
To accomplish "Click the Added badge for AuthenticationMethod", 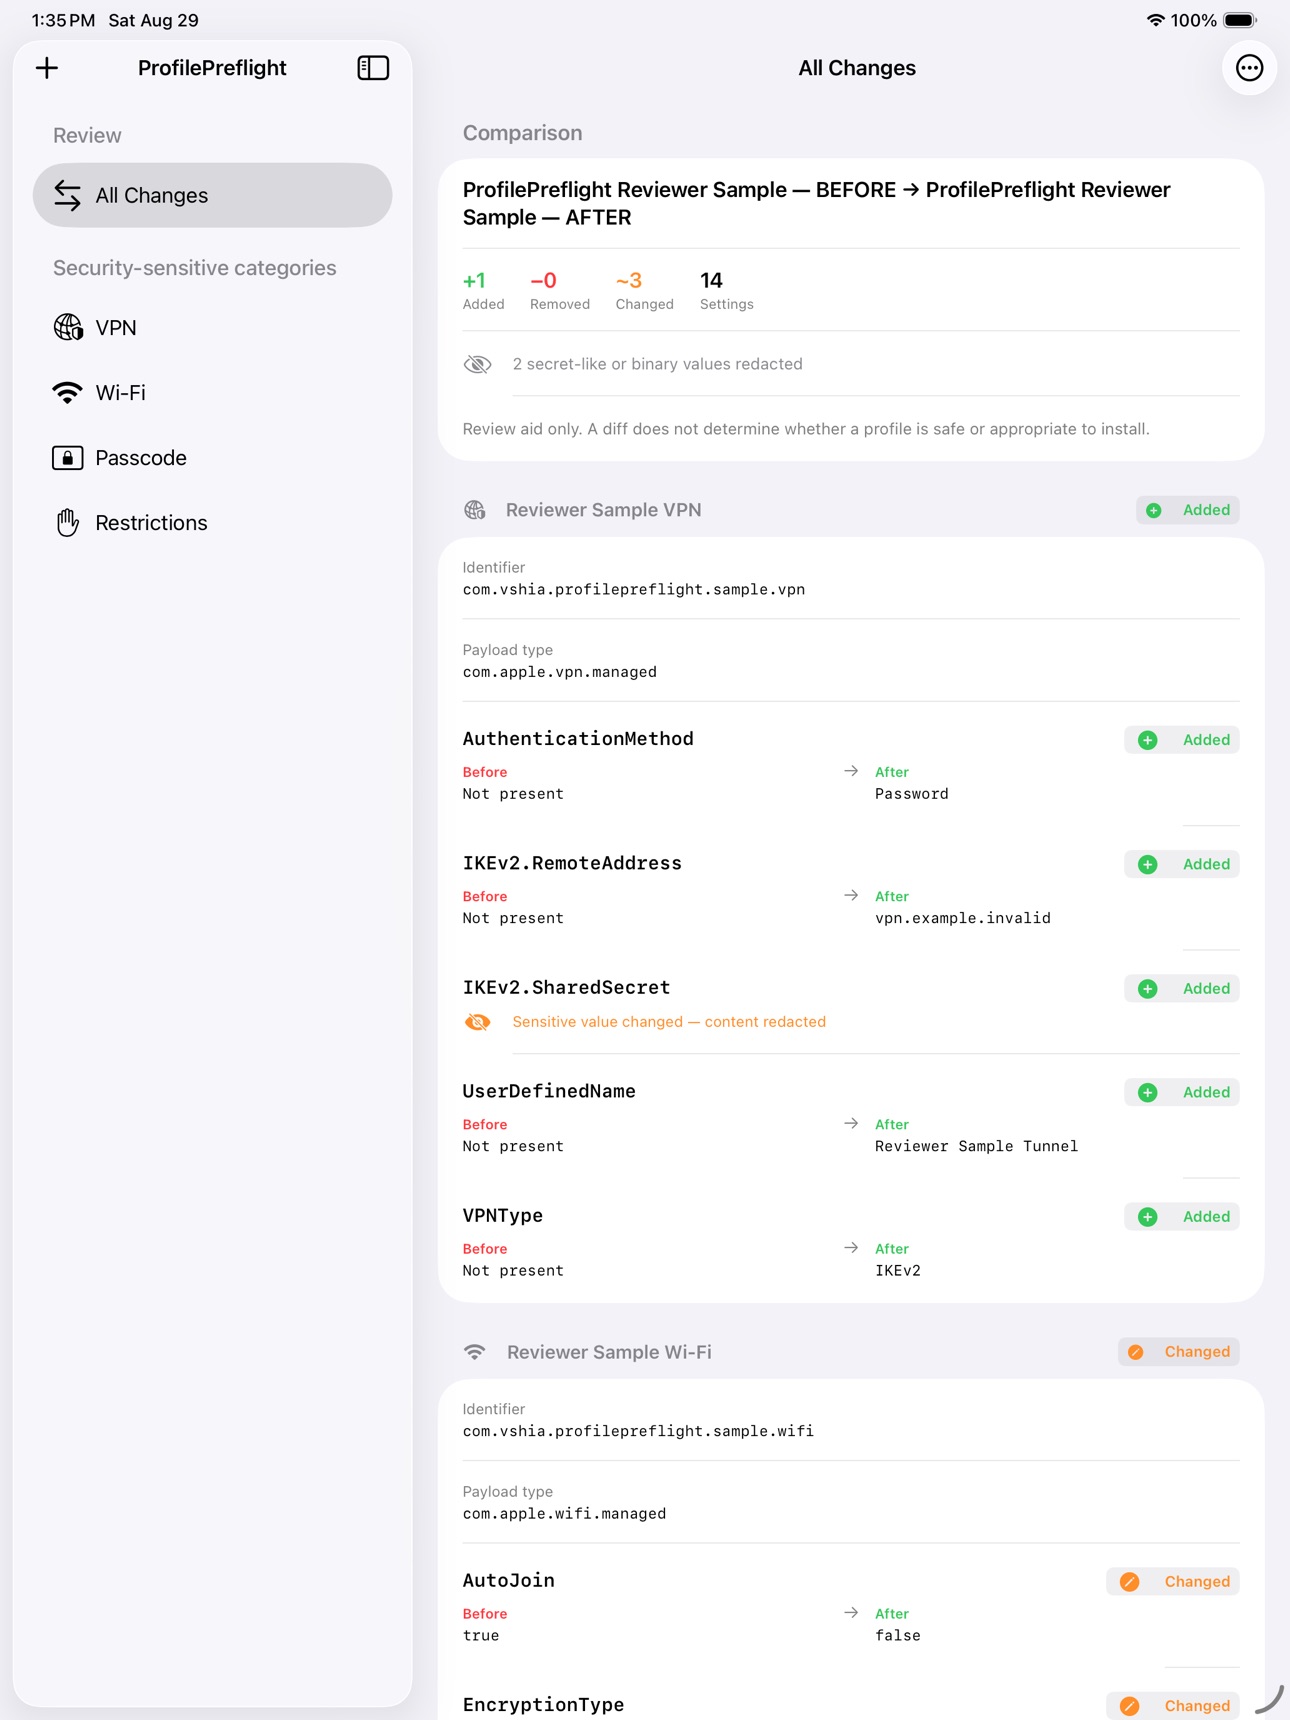I will 1182,740.
